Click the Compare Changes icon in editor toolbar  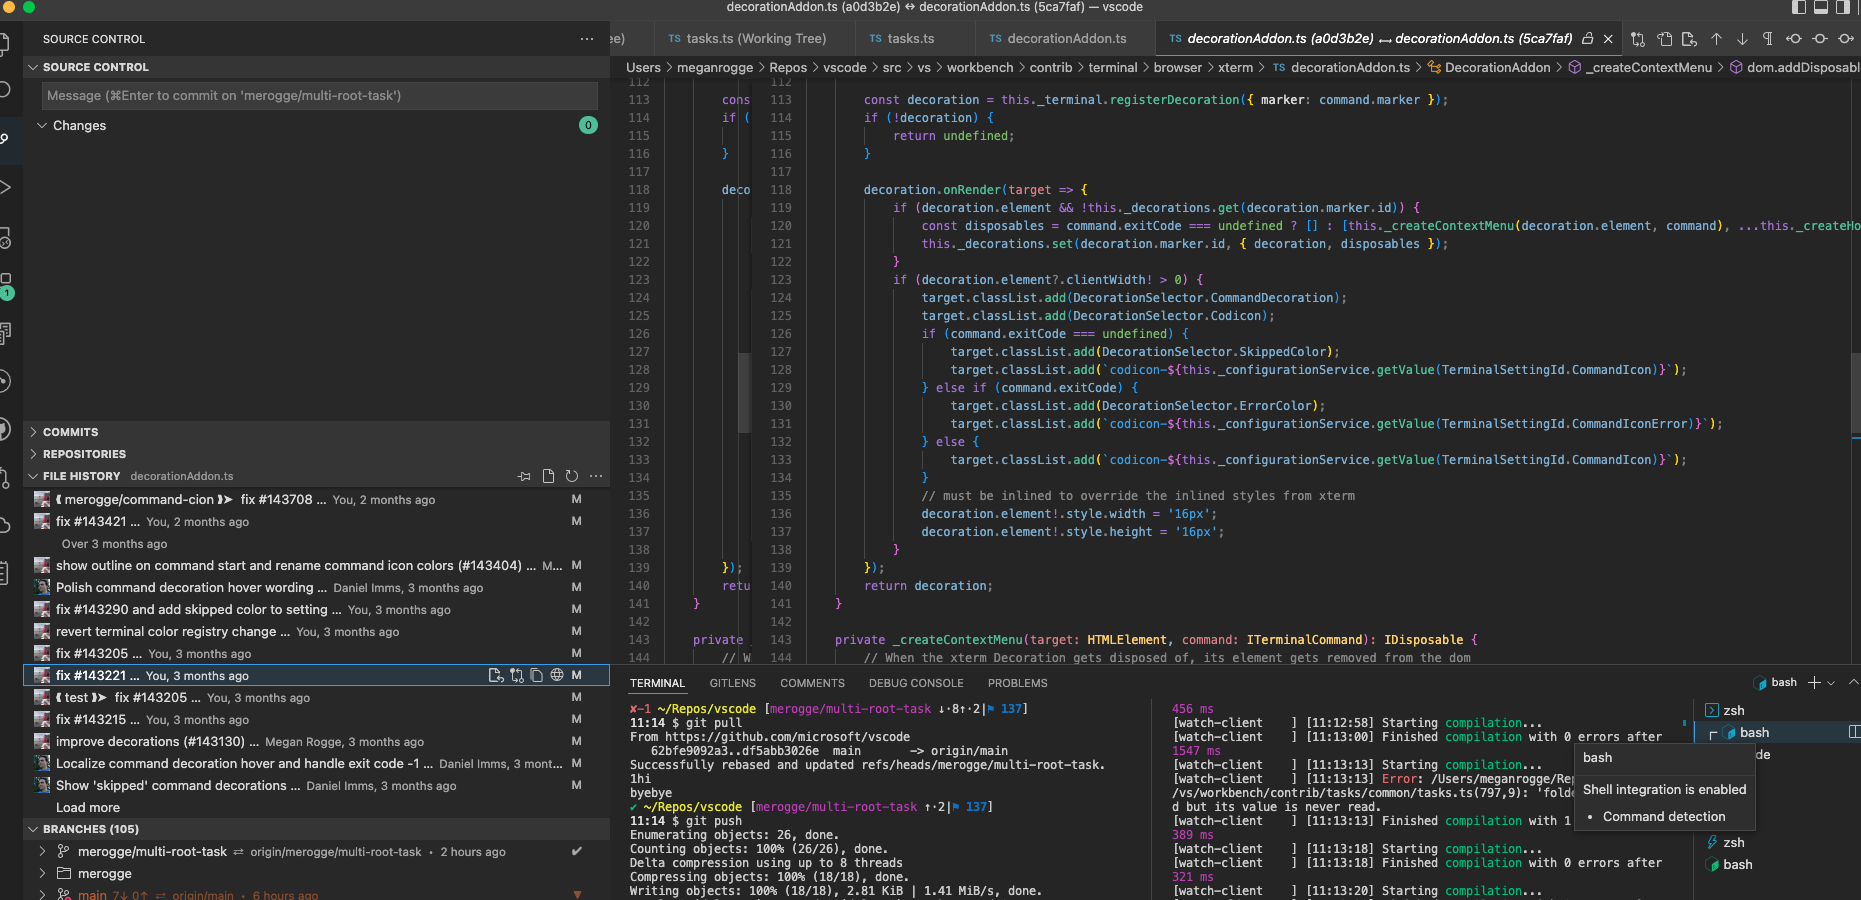click(1637, 39)
